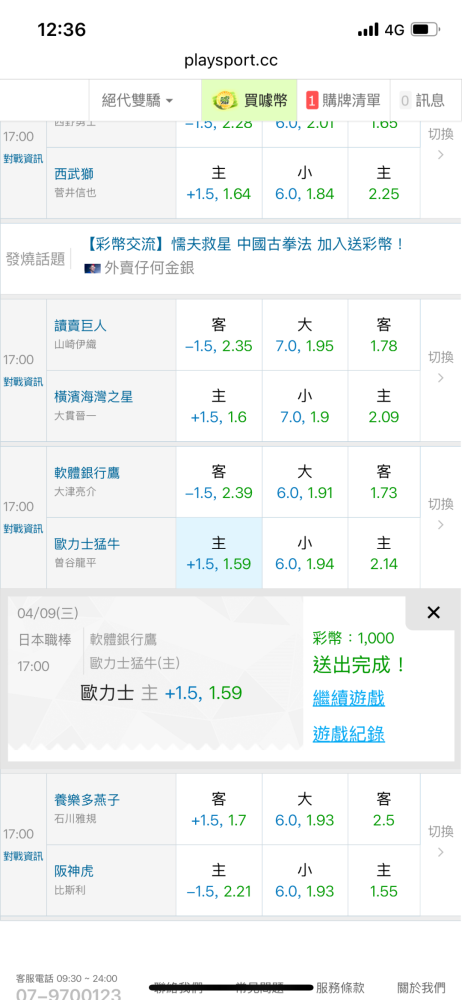Expand 切換 for 軟體銀行鷹 game
The height and width of the screenshot is (1000, 462).
coord(440,514)
